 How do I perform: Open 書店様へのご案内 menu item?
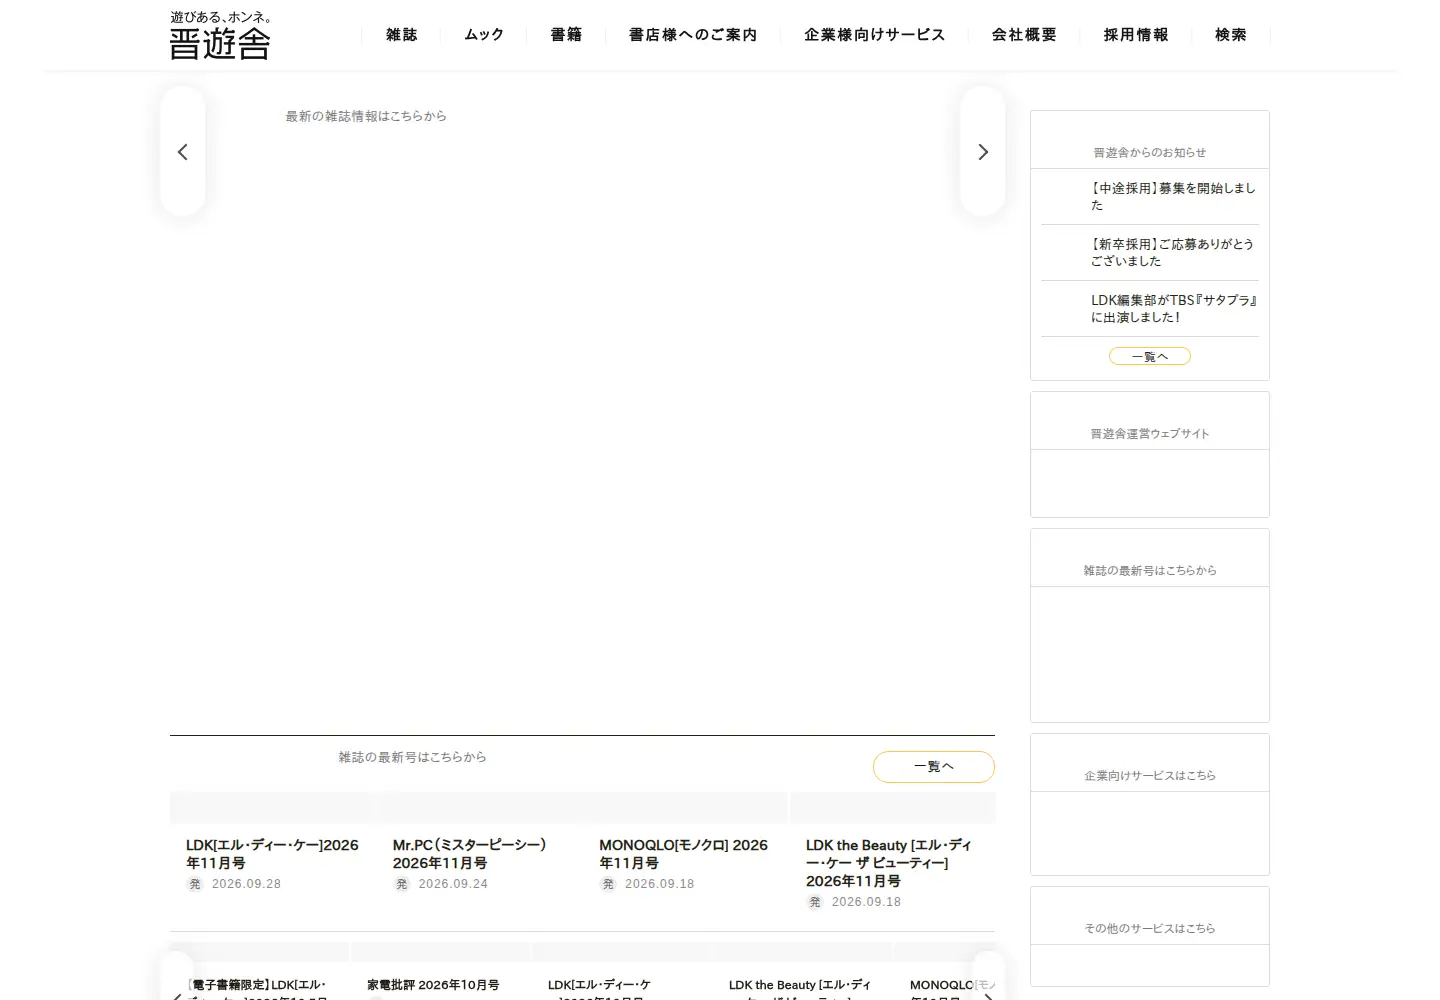point(693,35)
